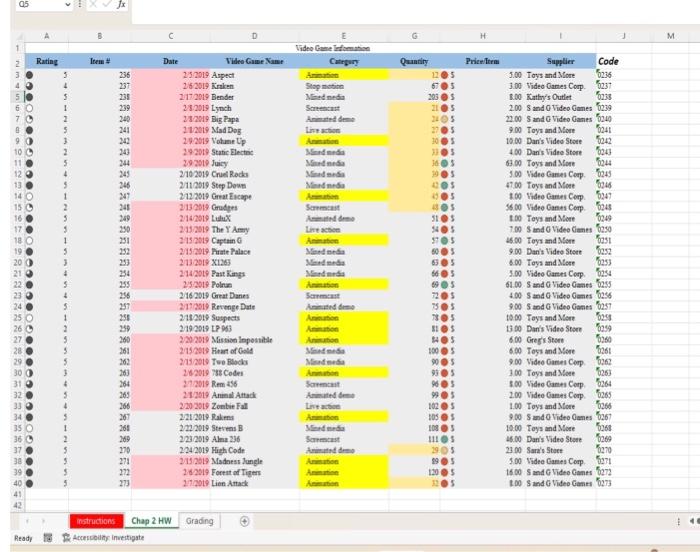Click item number 273 in Lion Attack row
This screenshot has width=700, height=552.
point(100,483)
